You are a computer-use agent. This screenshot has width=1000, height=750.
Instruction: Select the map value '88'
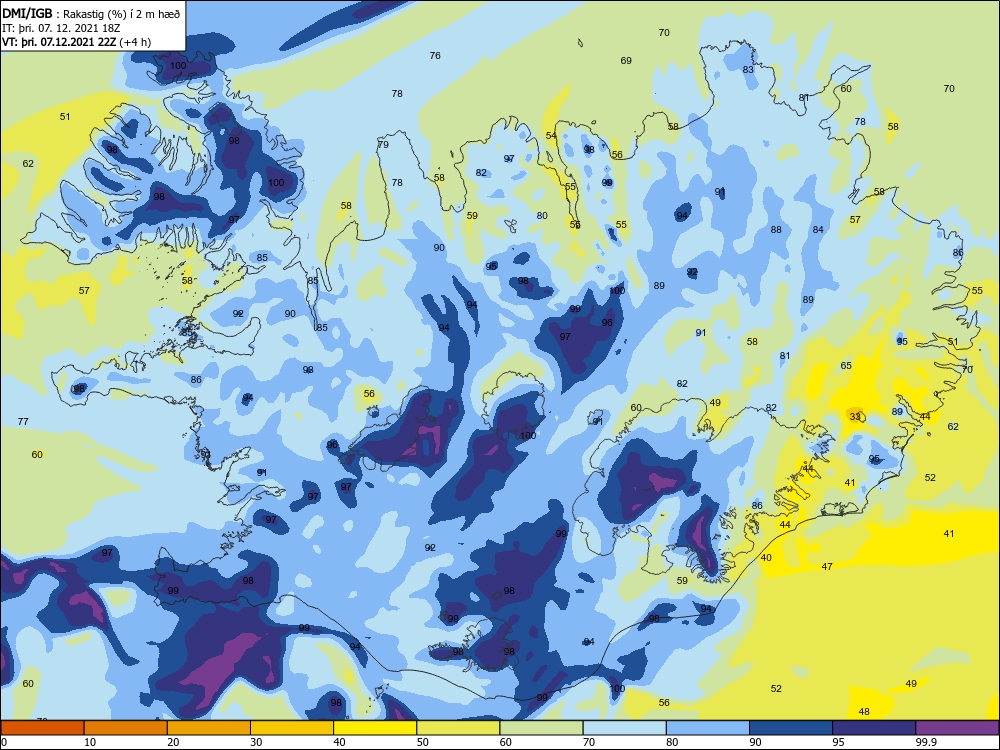pyautogui.click(x=776, y=230)
